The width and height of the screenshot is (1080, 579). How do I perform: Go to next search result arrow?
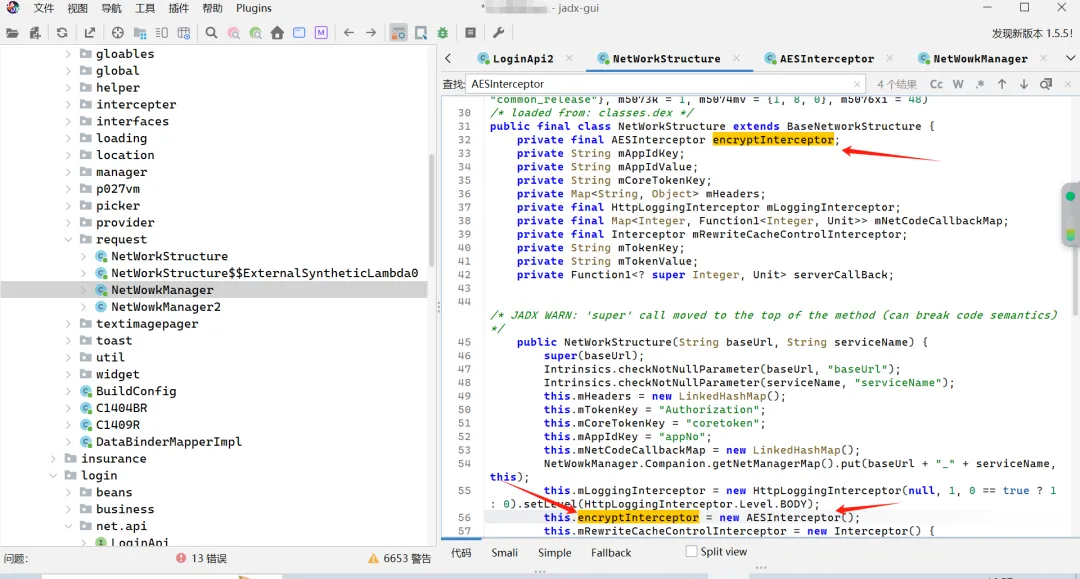pyautogui.click(x=1024, y=84)
